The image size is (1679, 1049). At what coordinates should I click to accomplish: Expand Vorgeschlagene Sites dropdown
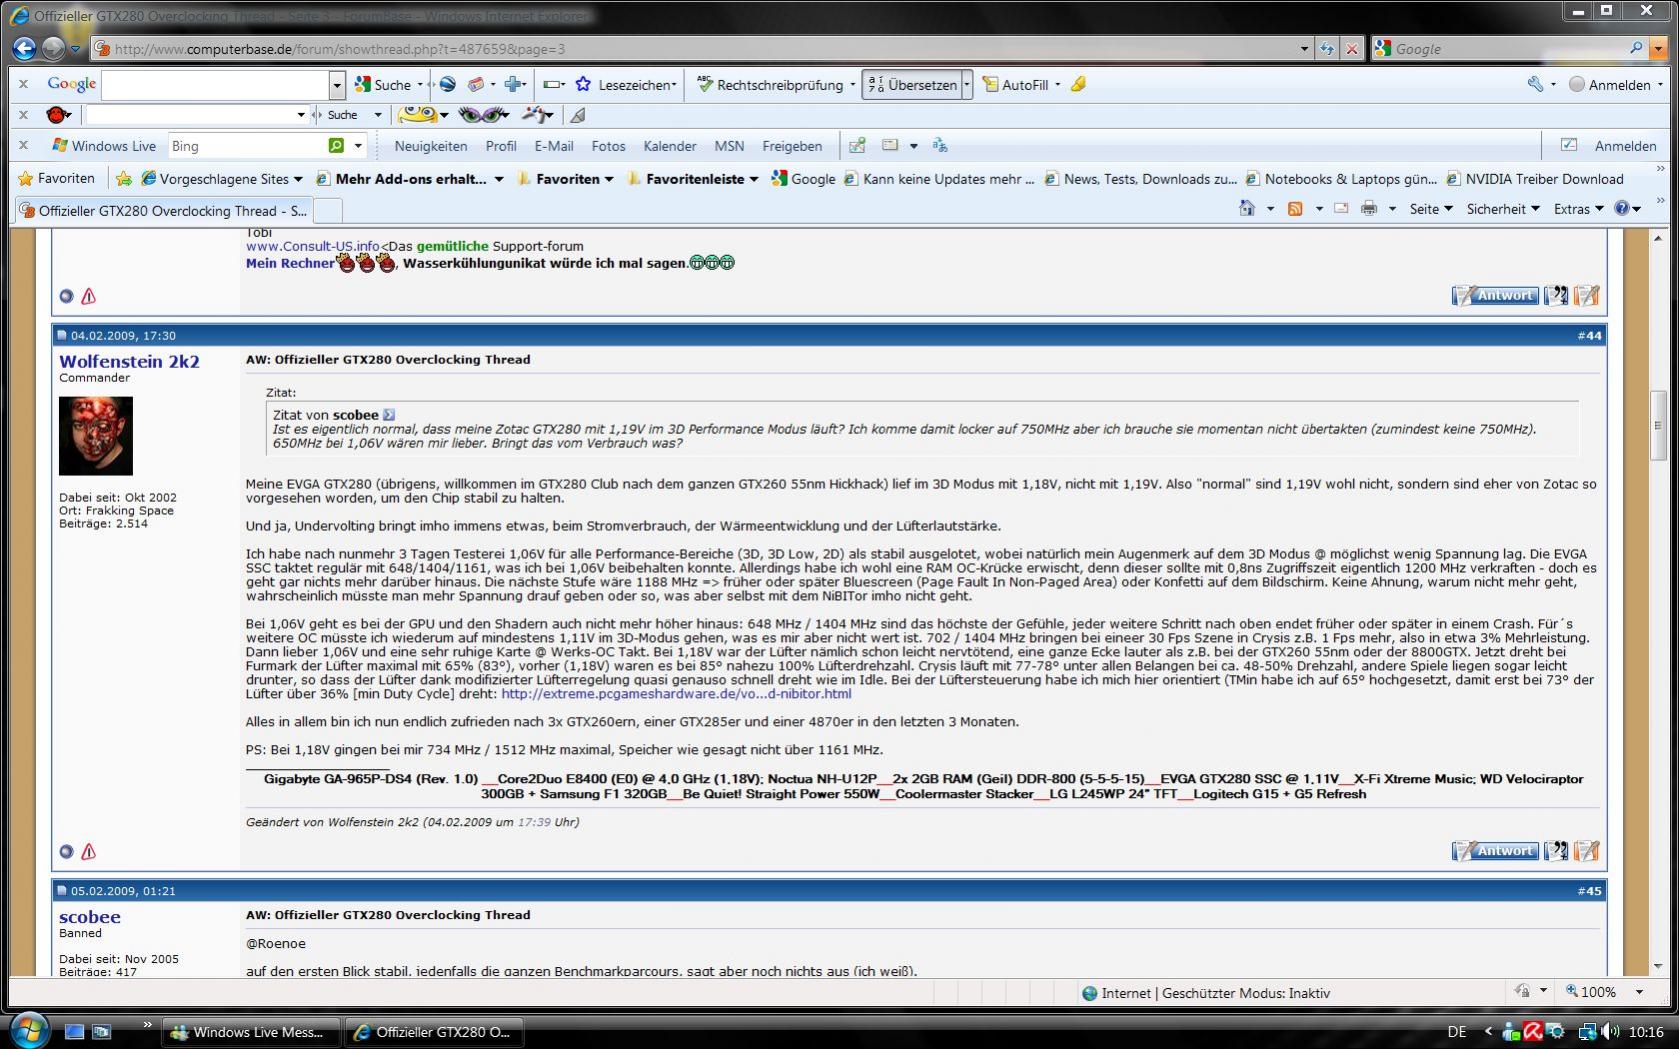coord(298,179)
